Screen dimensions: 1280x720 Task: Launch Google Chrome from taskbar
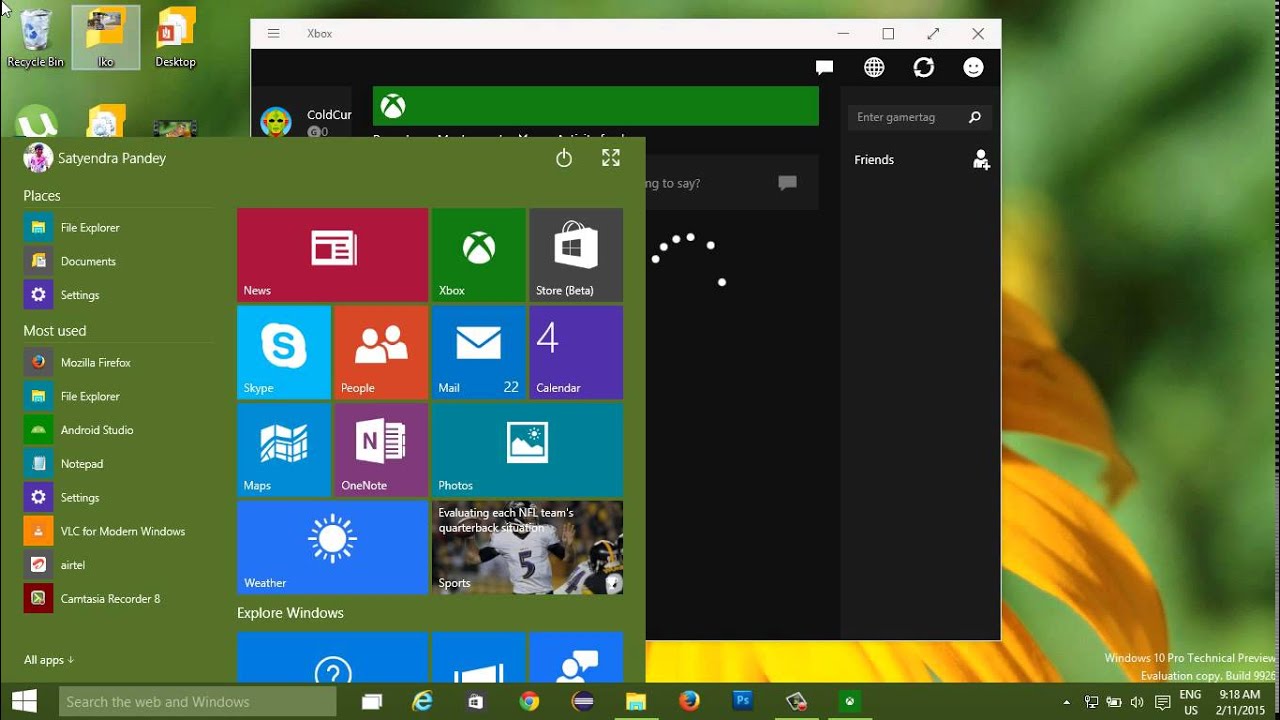pos(530,702)
